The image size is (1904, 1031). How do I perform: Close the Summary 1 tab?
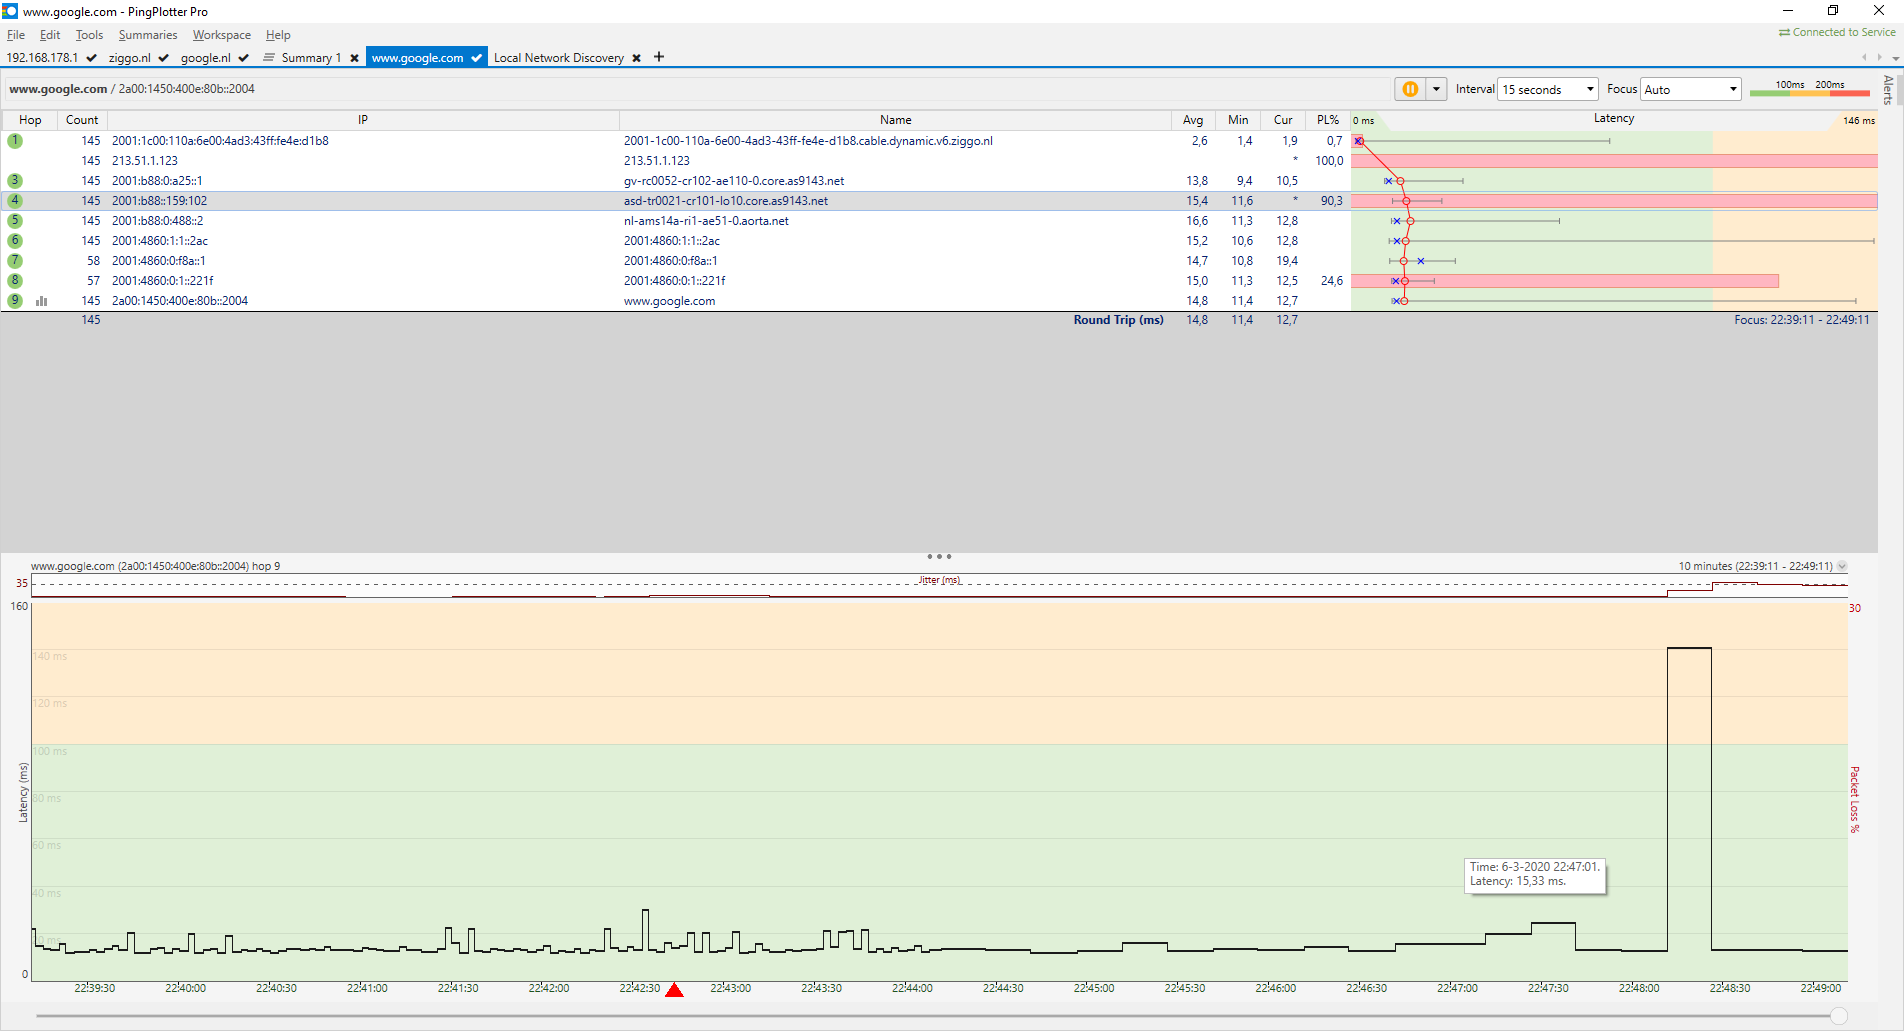coord(354,58)
